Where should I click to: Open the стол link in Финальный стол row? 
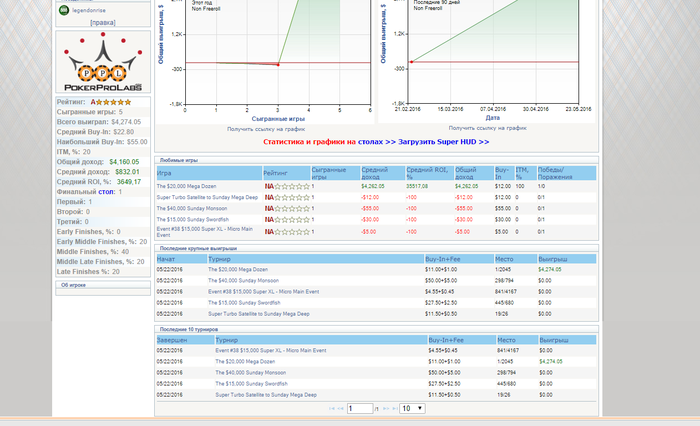click(106, 192)
